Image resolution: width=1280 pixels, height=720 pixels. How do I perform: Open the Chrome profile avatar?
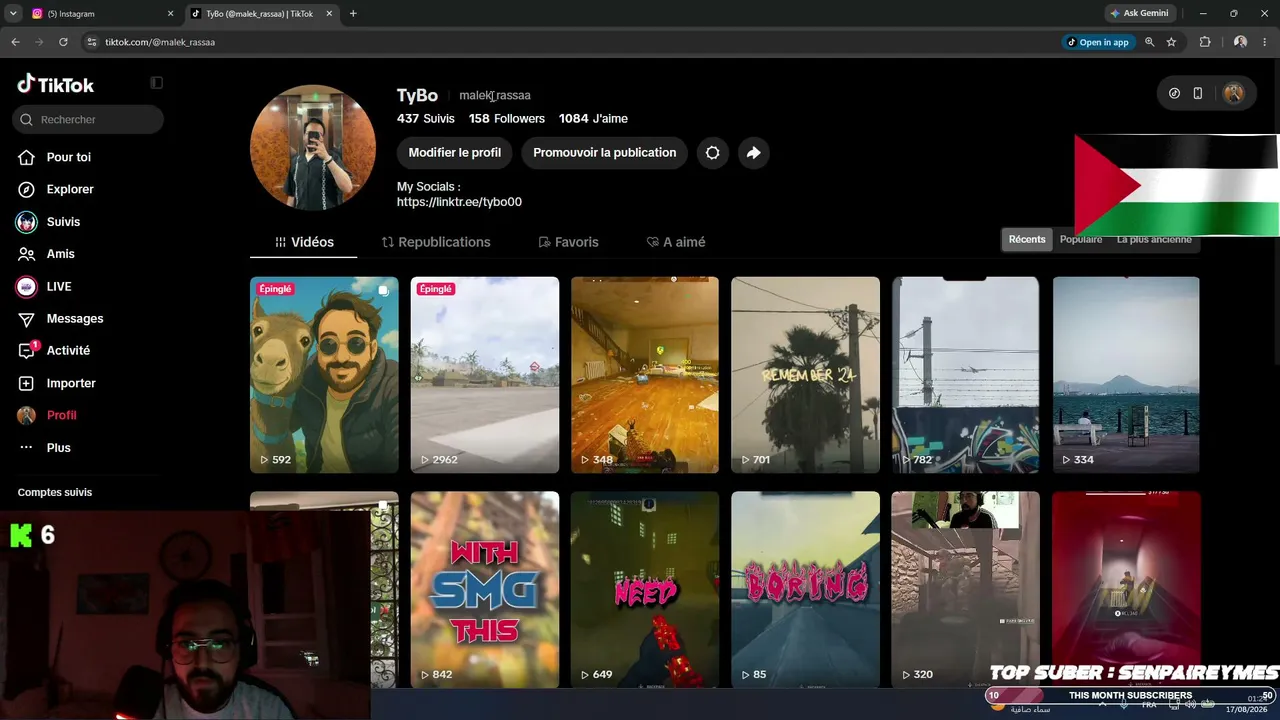1240,42
